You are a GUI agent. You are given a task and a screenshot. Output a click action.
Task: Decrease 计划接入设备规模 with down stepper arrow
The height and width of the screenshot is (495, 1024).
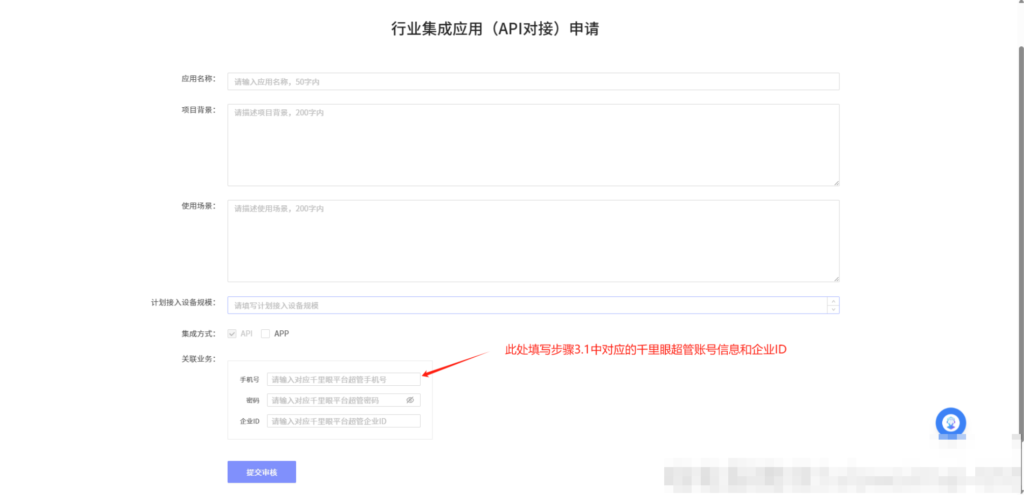coord(833,310)
